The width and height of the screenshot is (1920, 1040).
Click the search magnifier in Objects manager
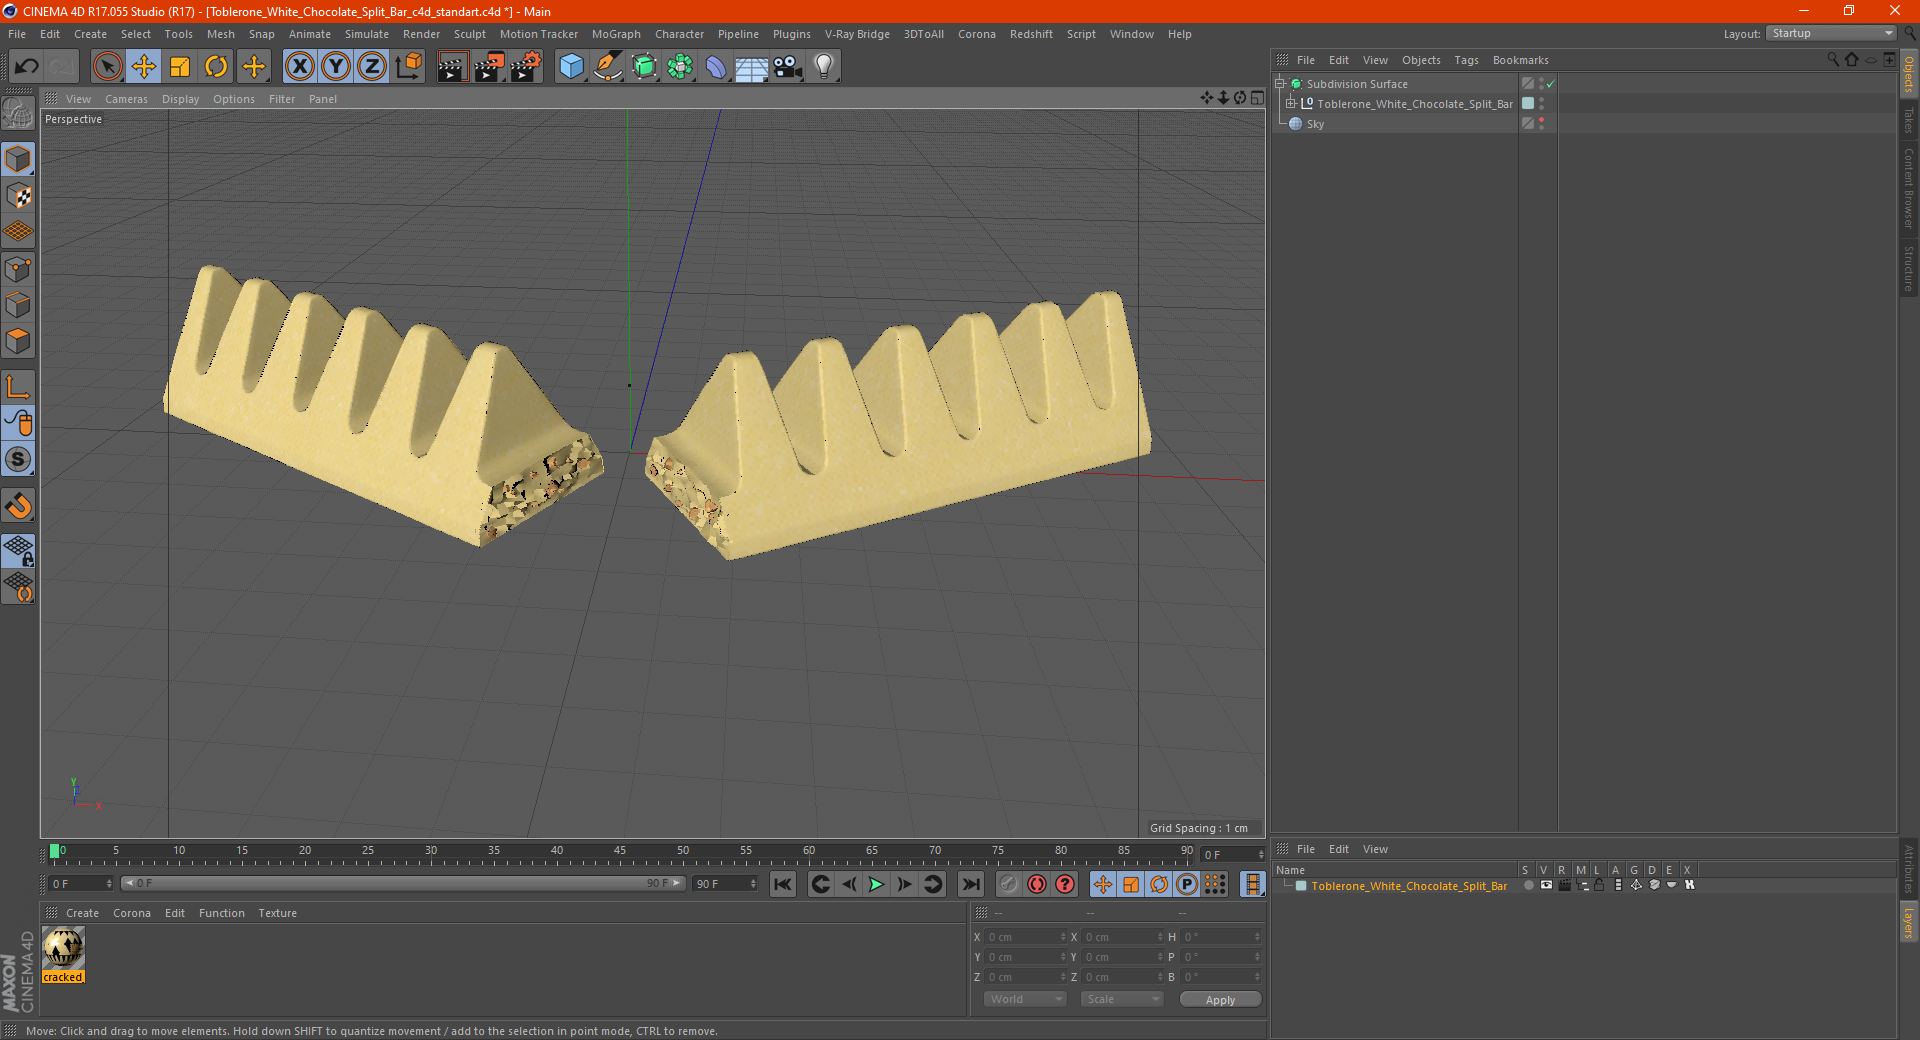1832,60
